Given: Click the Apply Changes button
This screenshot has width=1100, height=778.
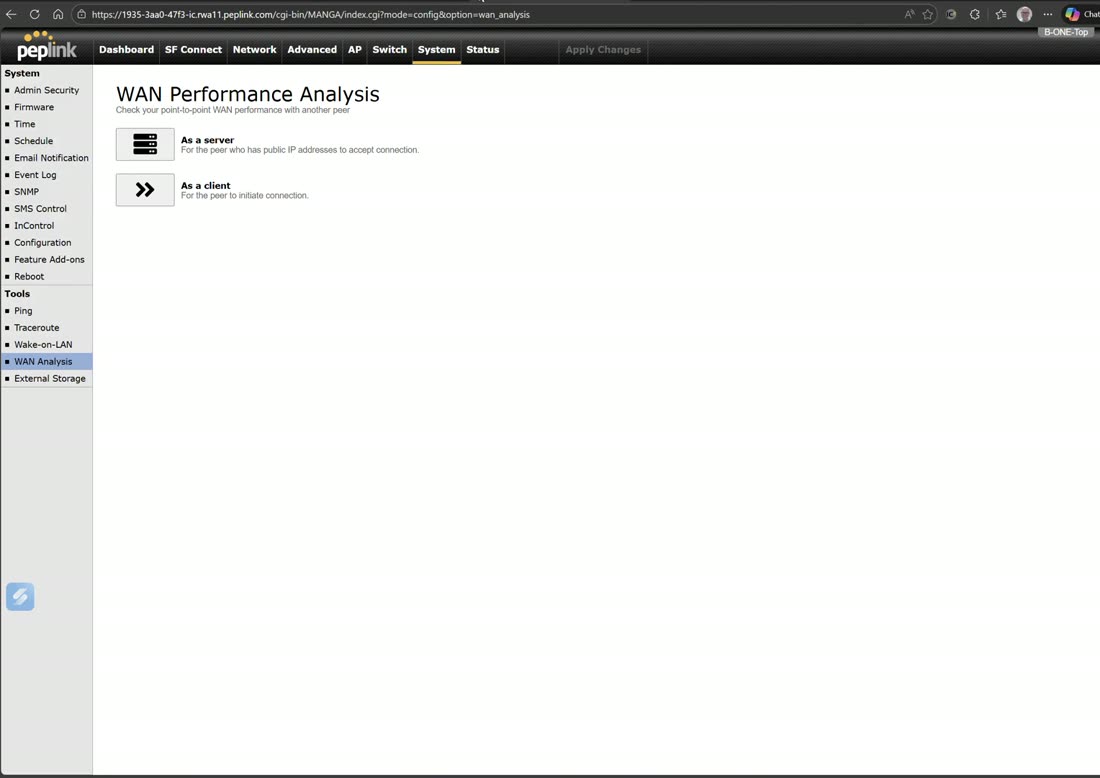Looking at the screenshot, I should tap(603, 50).
